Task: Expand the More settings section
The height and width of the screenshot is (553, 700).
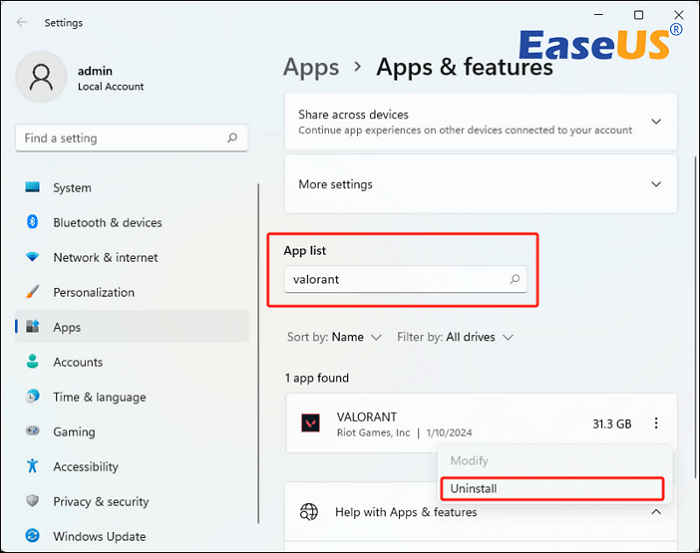Action: point(656,185)
